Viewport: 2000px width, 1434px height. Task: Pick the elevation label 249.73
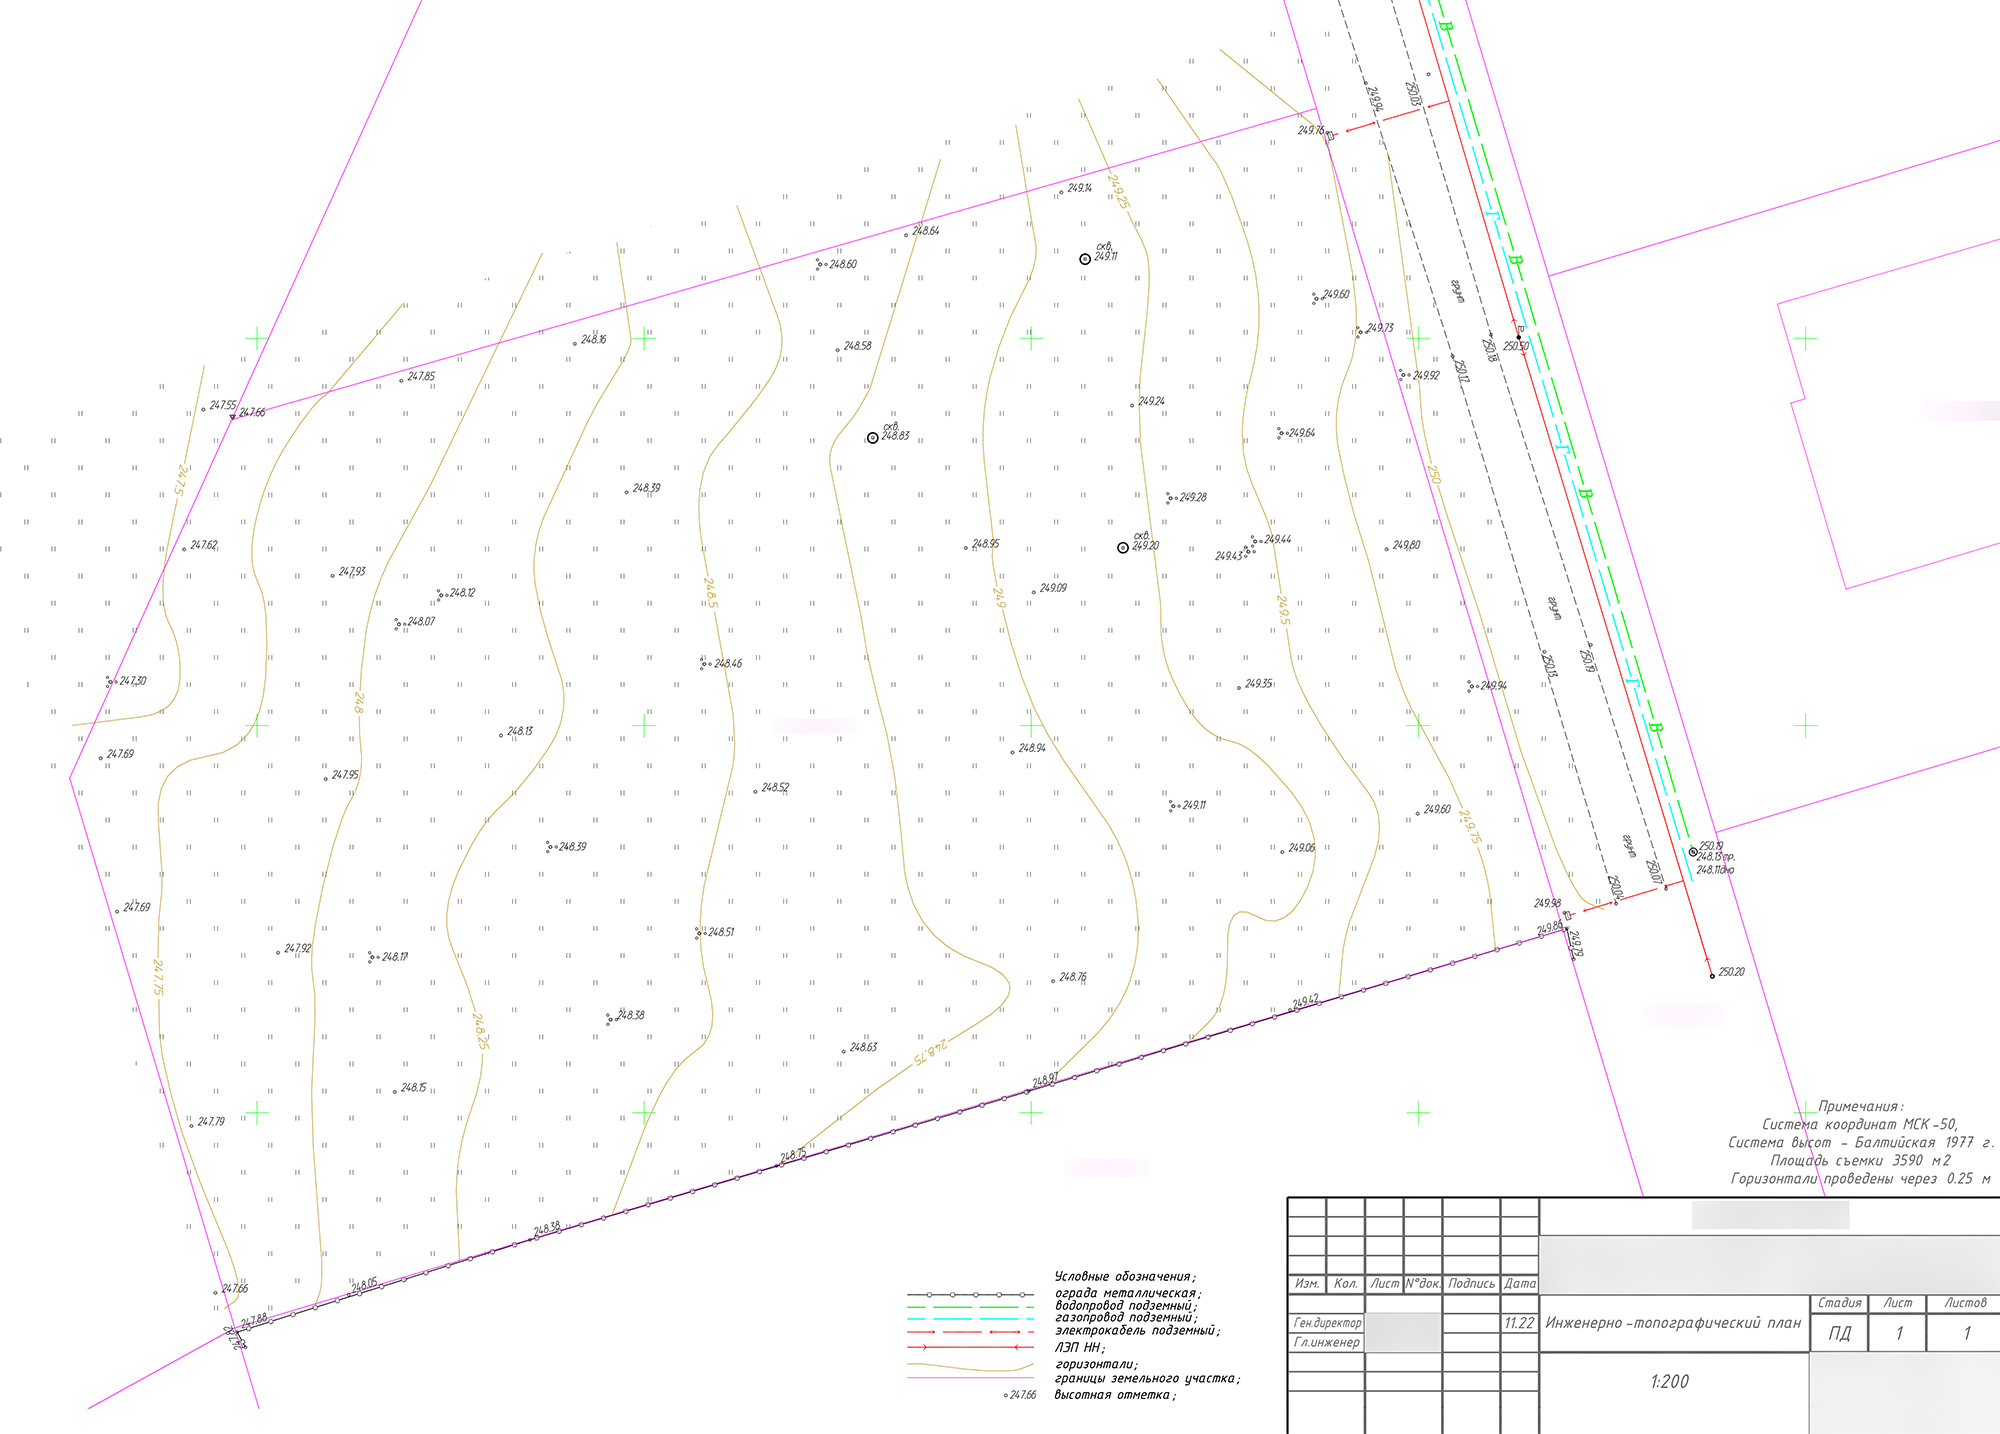1380,328
